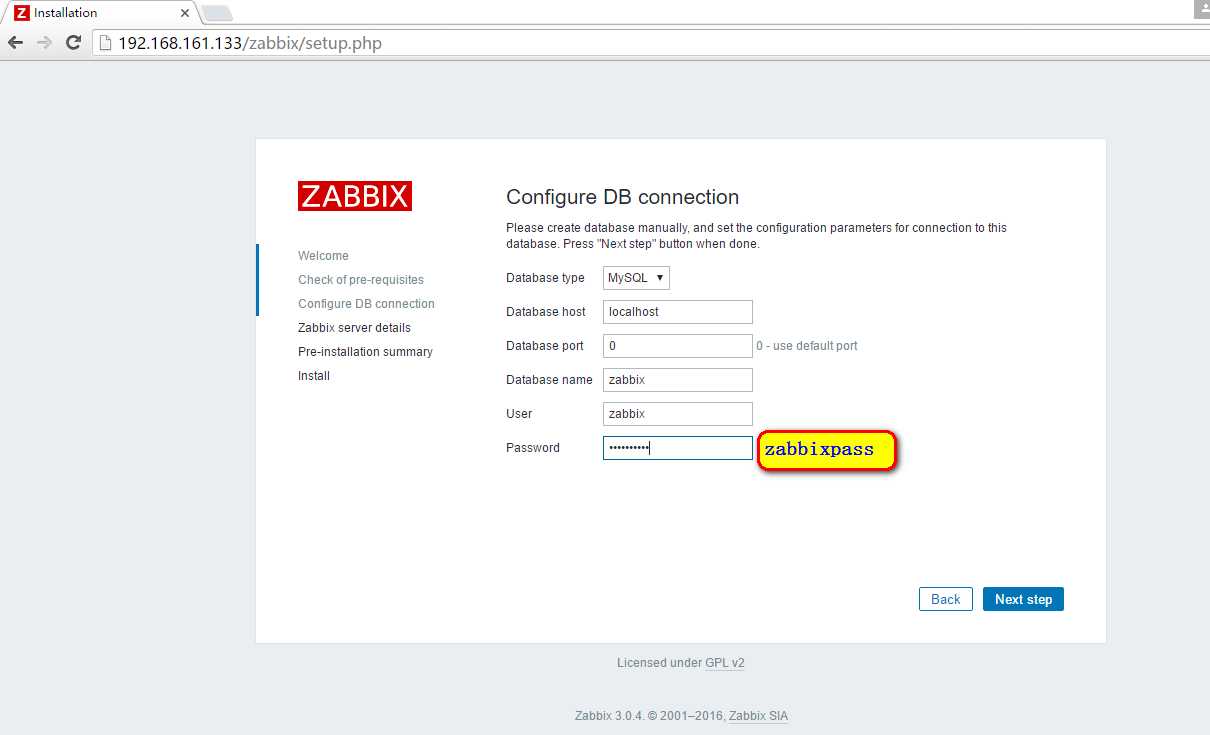Click the Configure DB connection heading
The height and width of the screenshot is (735, 1210).
[x=622, y=197]
